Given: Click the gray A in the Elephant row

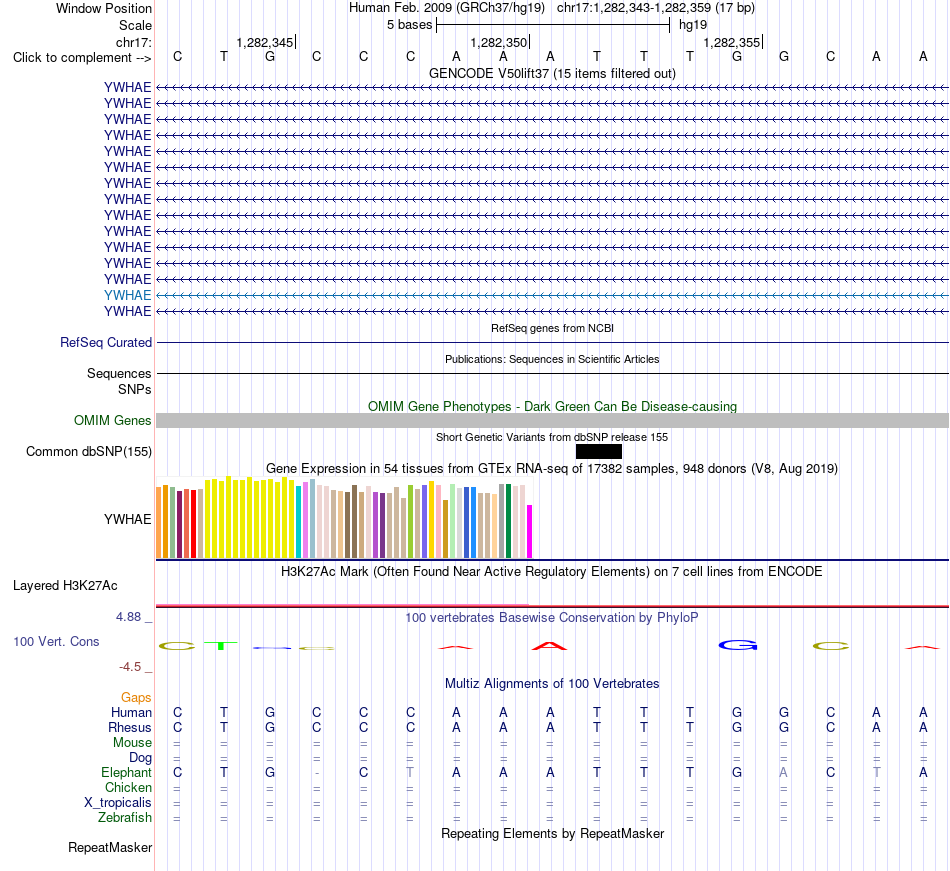Looking at the screenshot, I should pos(783,772).
